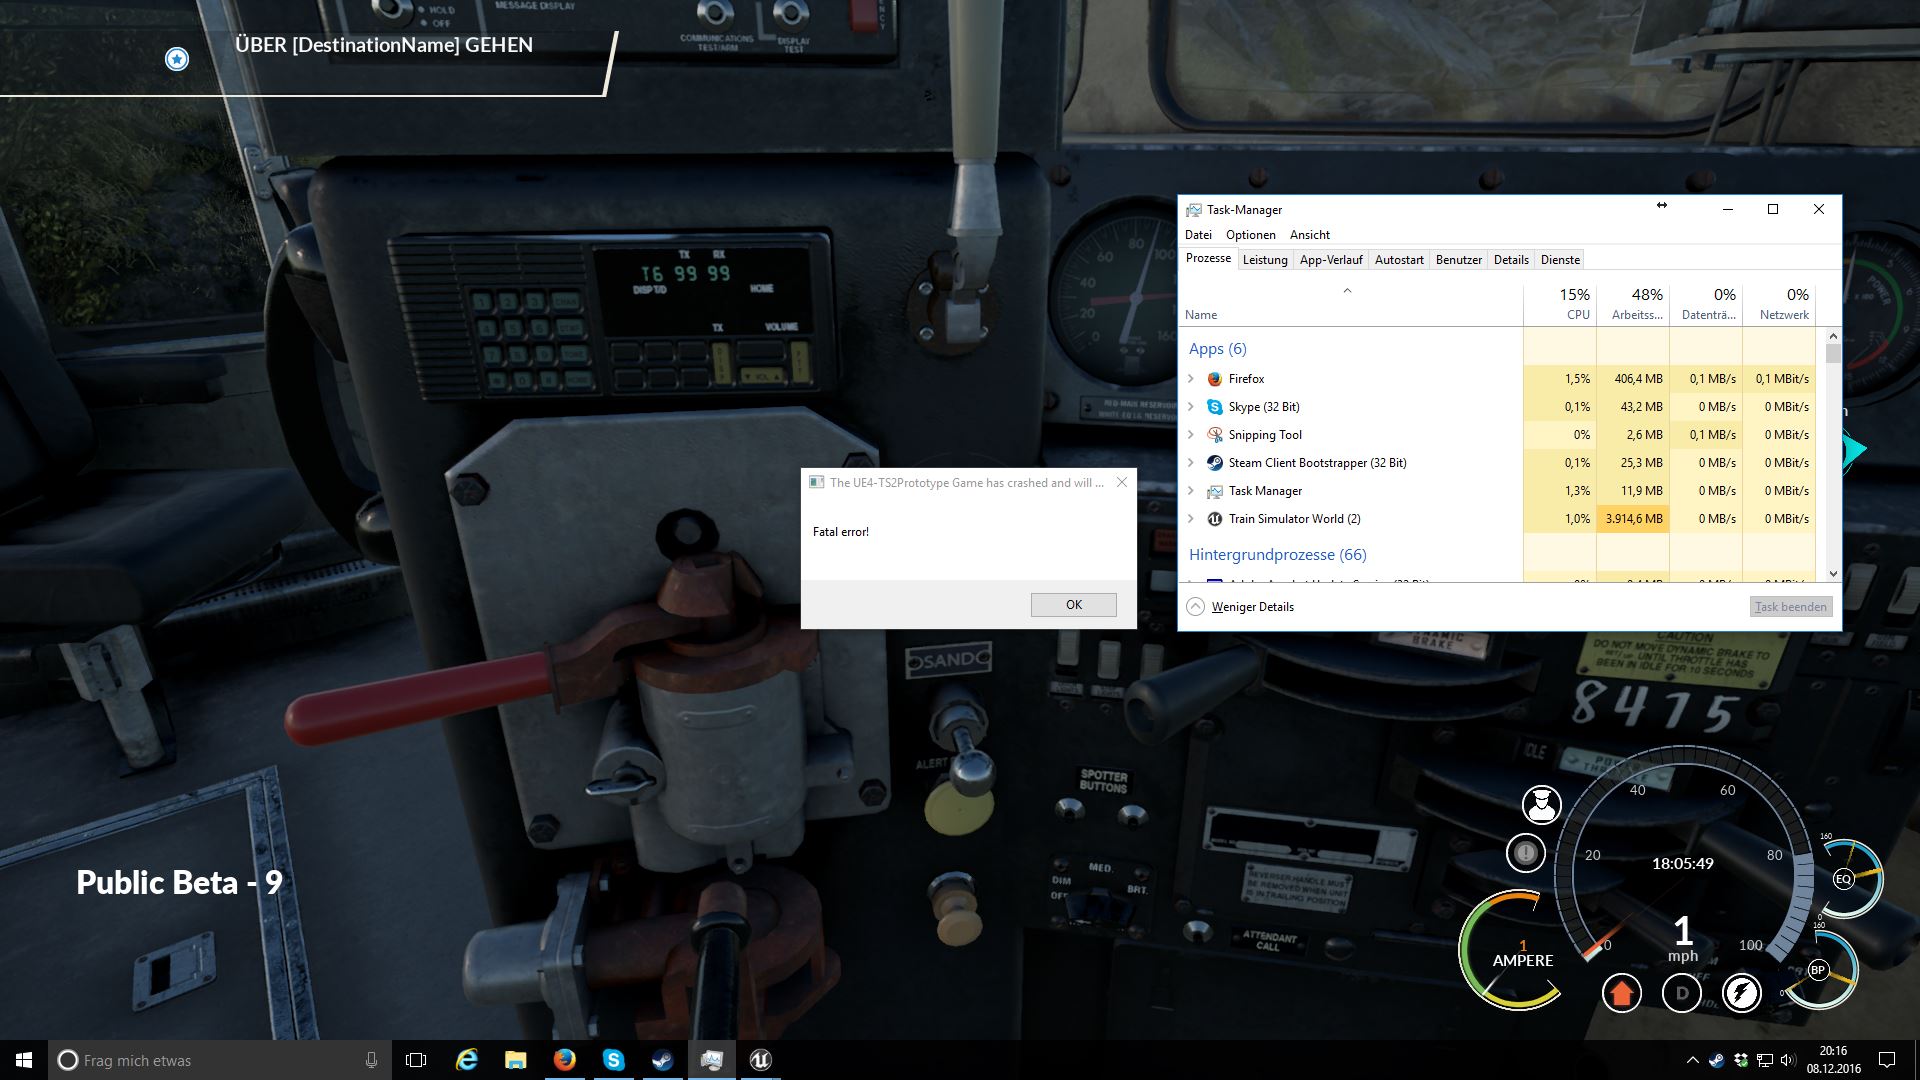1920x1080 pixels.
Task: Open Unreal Engine game from taskbar
Action: (760, 1060)
